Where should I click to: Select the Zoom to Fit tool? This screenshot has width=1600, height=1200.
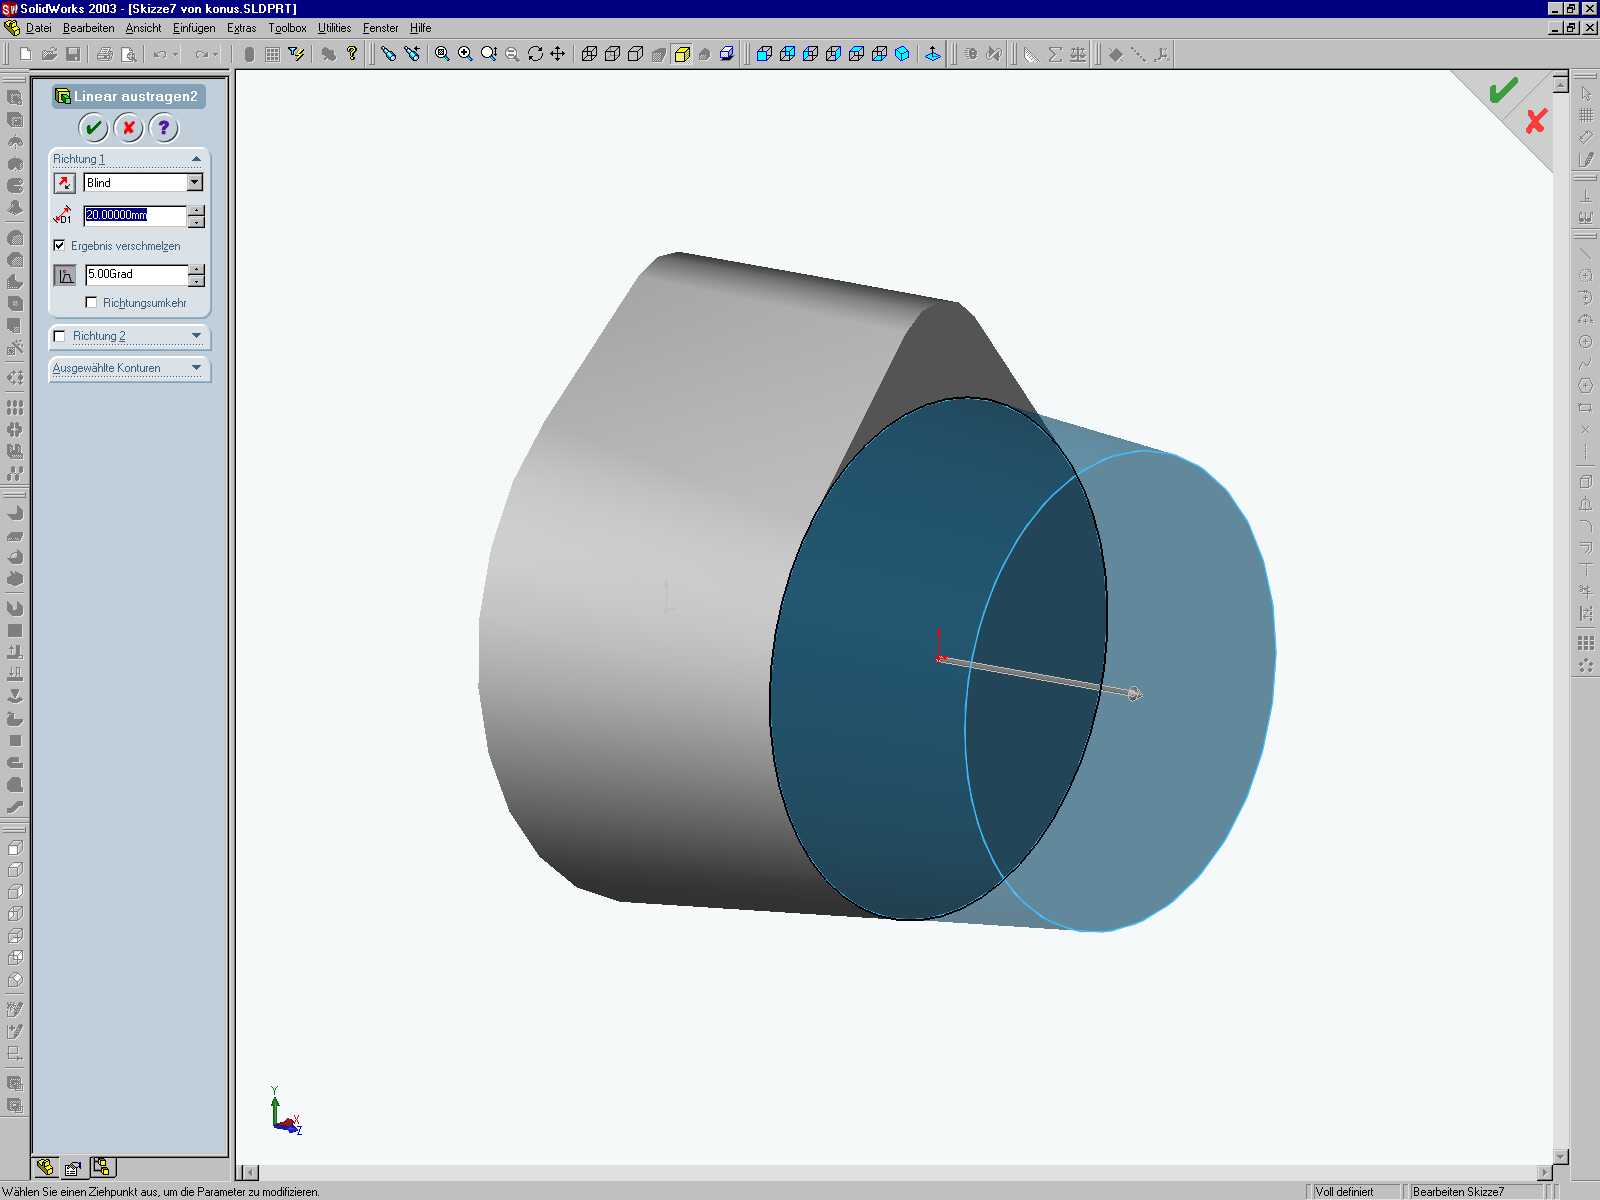[x=442, y=54]
